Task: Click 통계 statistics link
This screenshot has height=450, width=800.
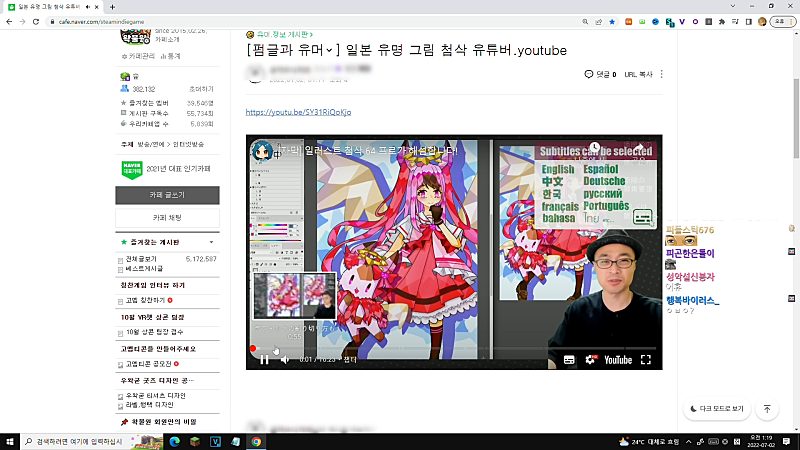Action: (x=170, y=56)
